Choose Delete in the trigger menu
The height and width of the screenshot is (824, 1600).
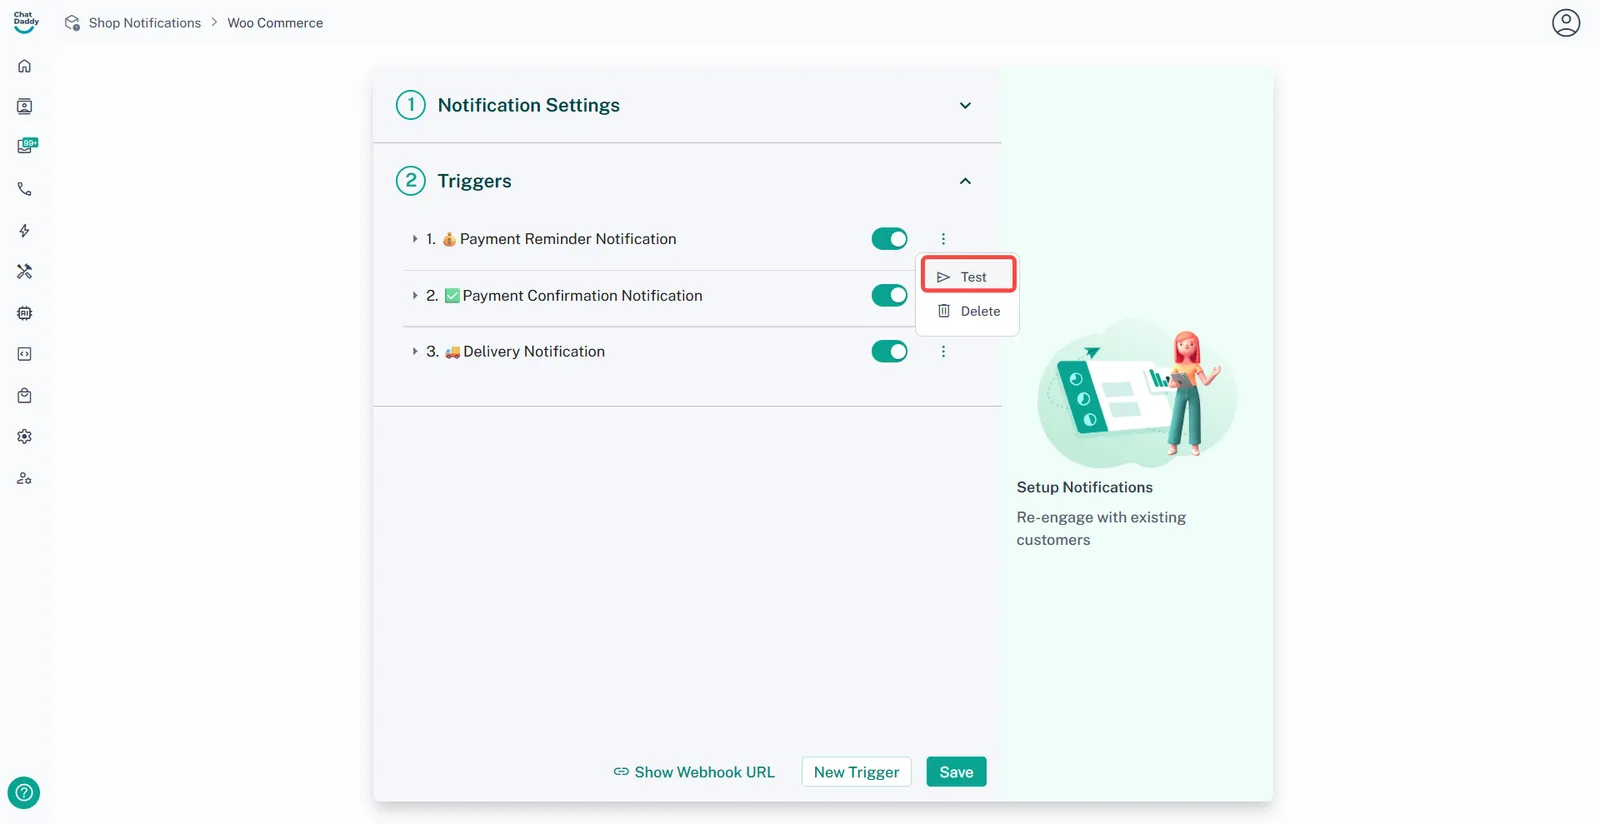[x=968, y=312]
